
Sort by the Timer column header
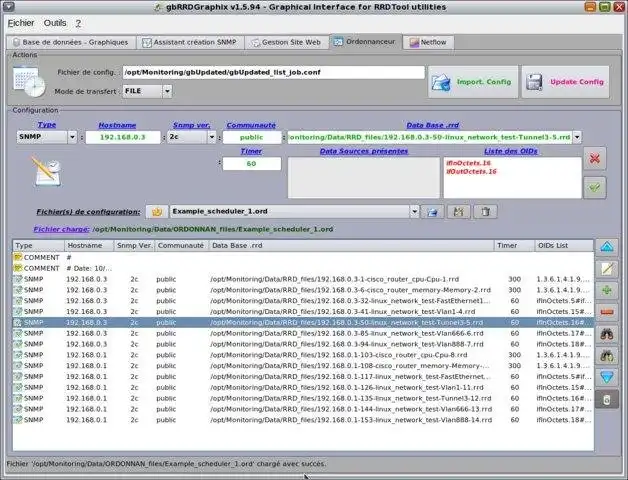(514, 246)
